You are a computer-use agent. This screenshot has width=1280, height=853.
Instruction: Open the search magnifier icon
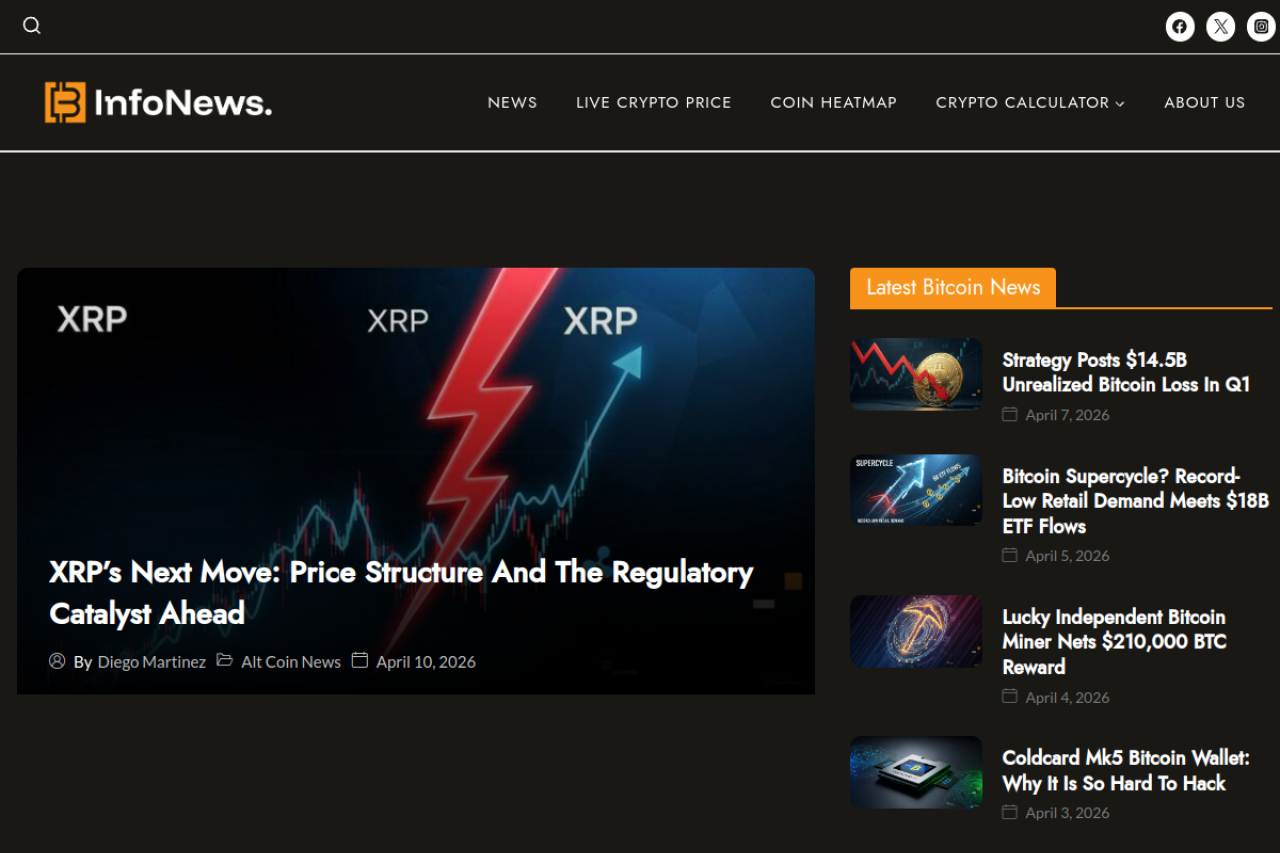pyautogui.click(x=32, y=26)
